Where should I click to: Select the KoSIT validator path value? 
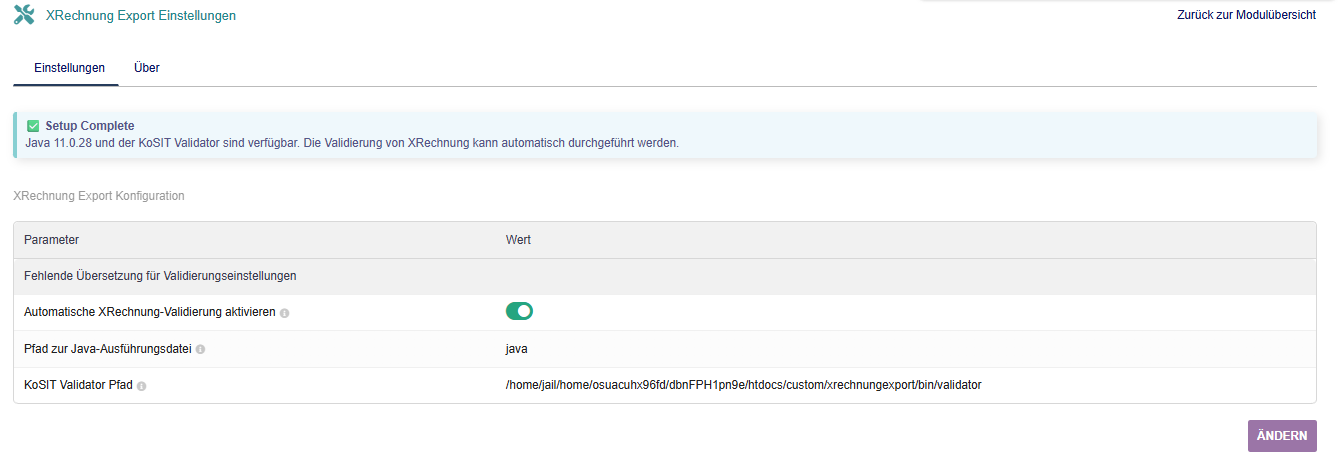[x=743, y=385]
